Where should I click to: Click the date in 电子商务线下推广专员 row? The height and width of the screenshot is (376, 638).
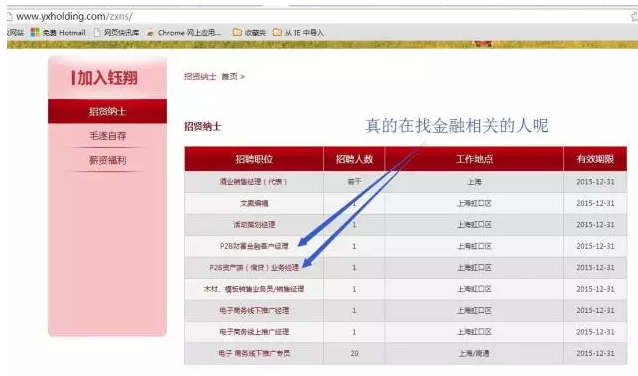tap(595, 353)
